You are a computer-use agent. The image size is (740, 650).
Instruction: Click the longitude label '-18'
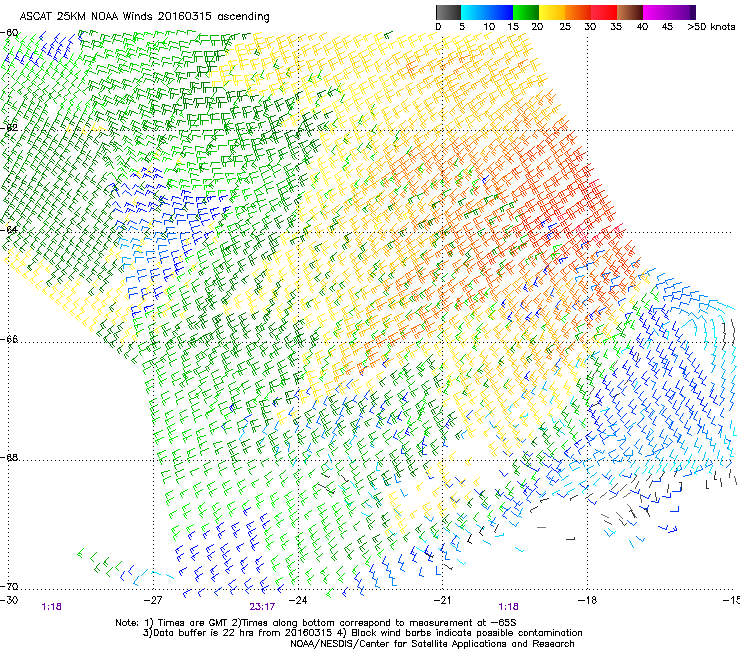point(587,600)
